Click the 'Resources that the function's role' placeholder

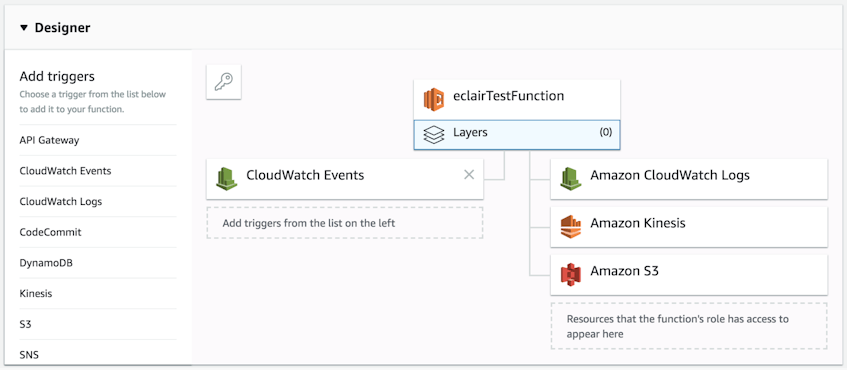689,326
